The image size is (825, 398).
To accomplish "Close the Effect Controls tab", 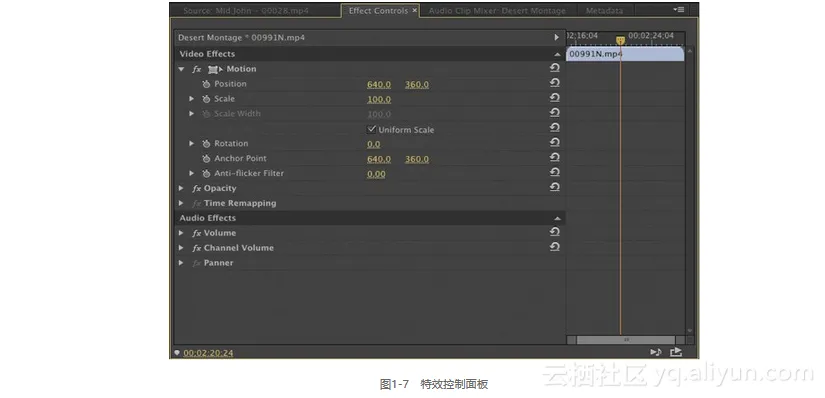I will (x=415, y=11).
